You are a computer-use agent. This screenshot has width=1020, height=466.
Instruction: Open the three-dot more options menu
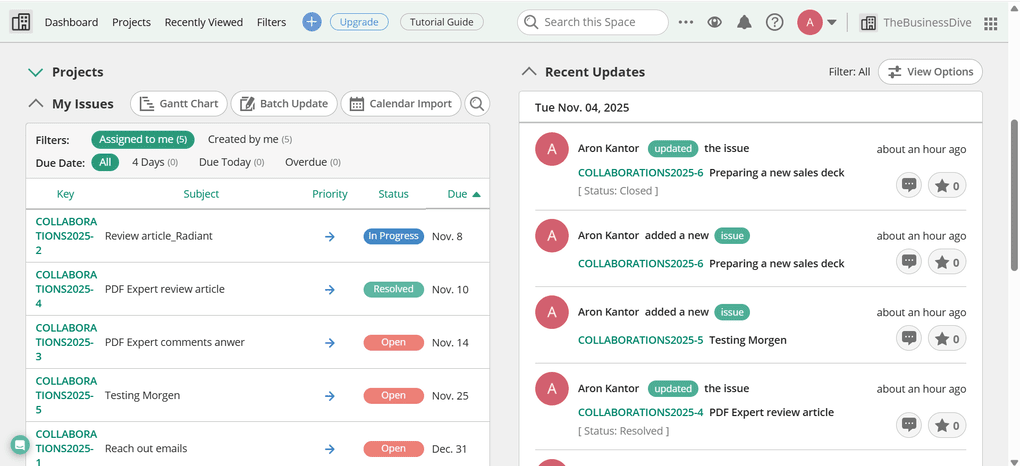pyautogui.click(x=686, y=22)
